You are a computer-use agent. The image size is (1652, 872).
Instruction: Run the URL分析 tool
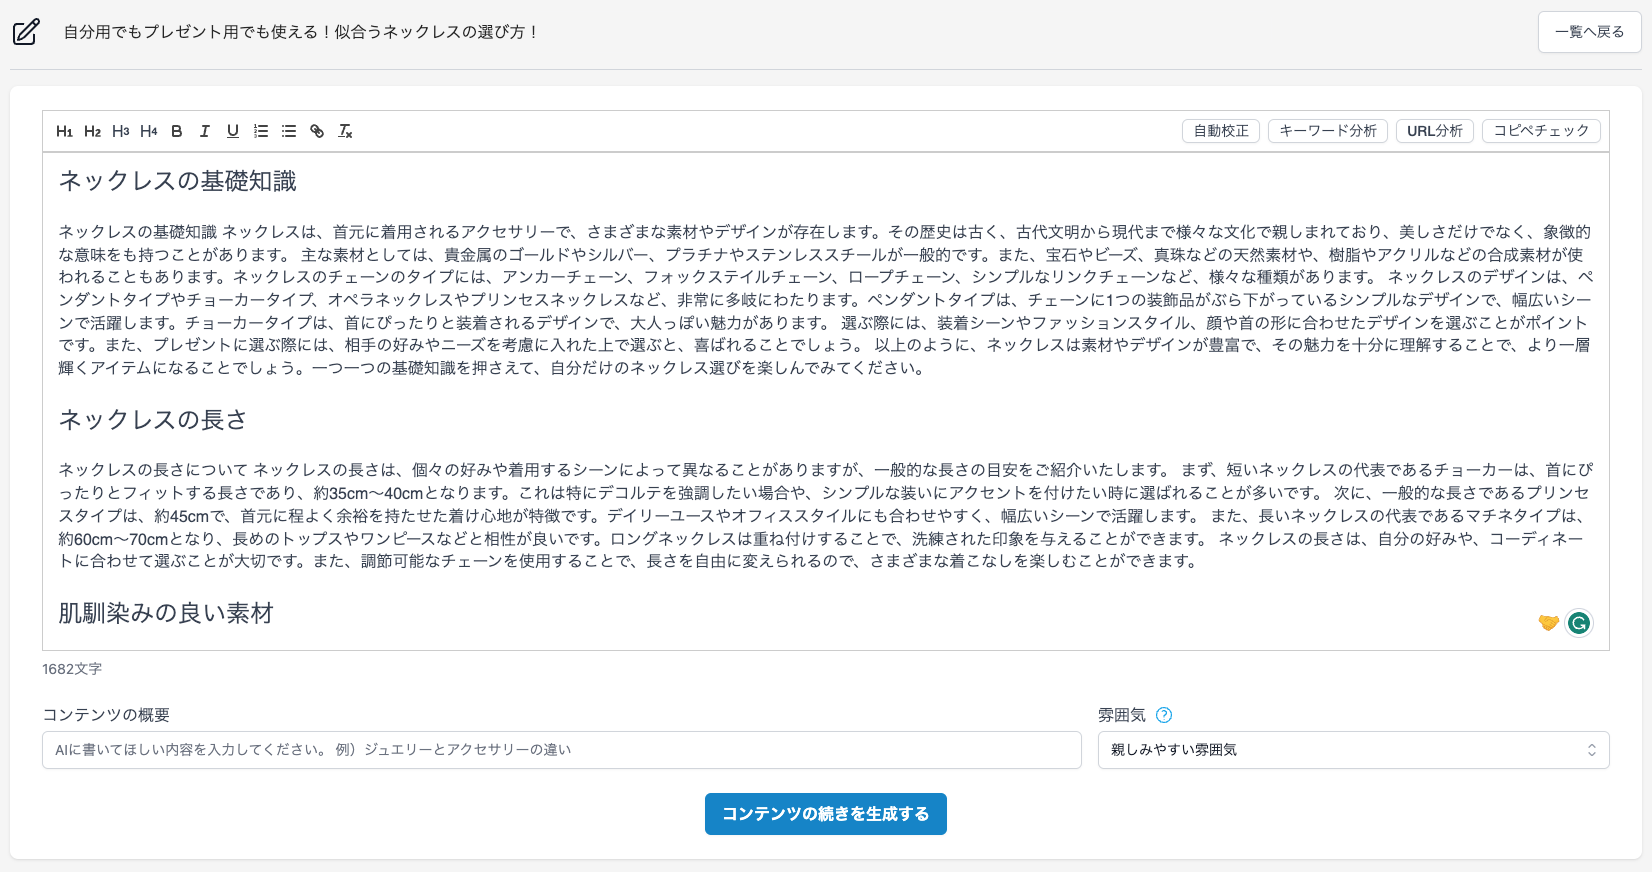pos(1435,131)
